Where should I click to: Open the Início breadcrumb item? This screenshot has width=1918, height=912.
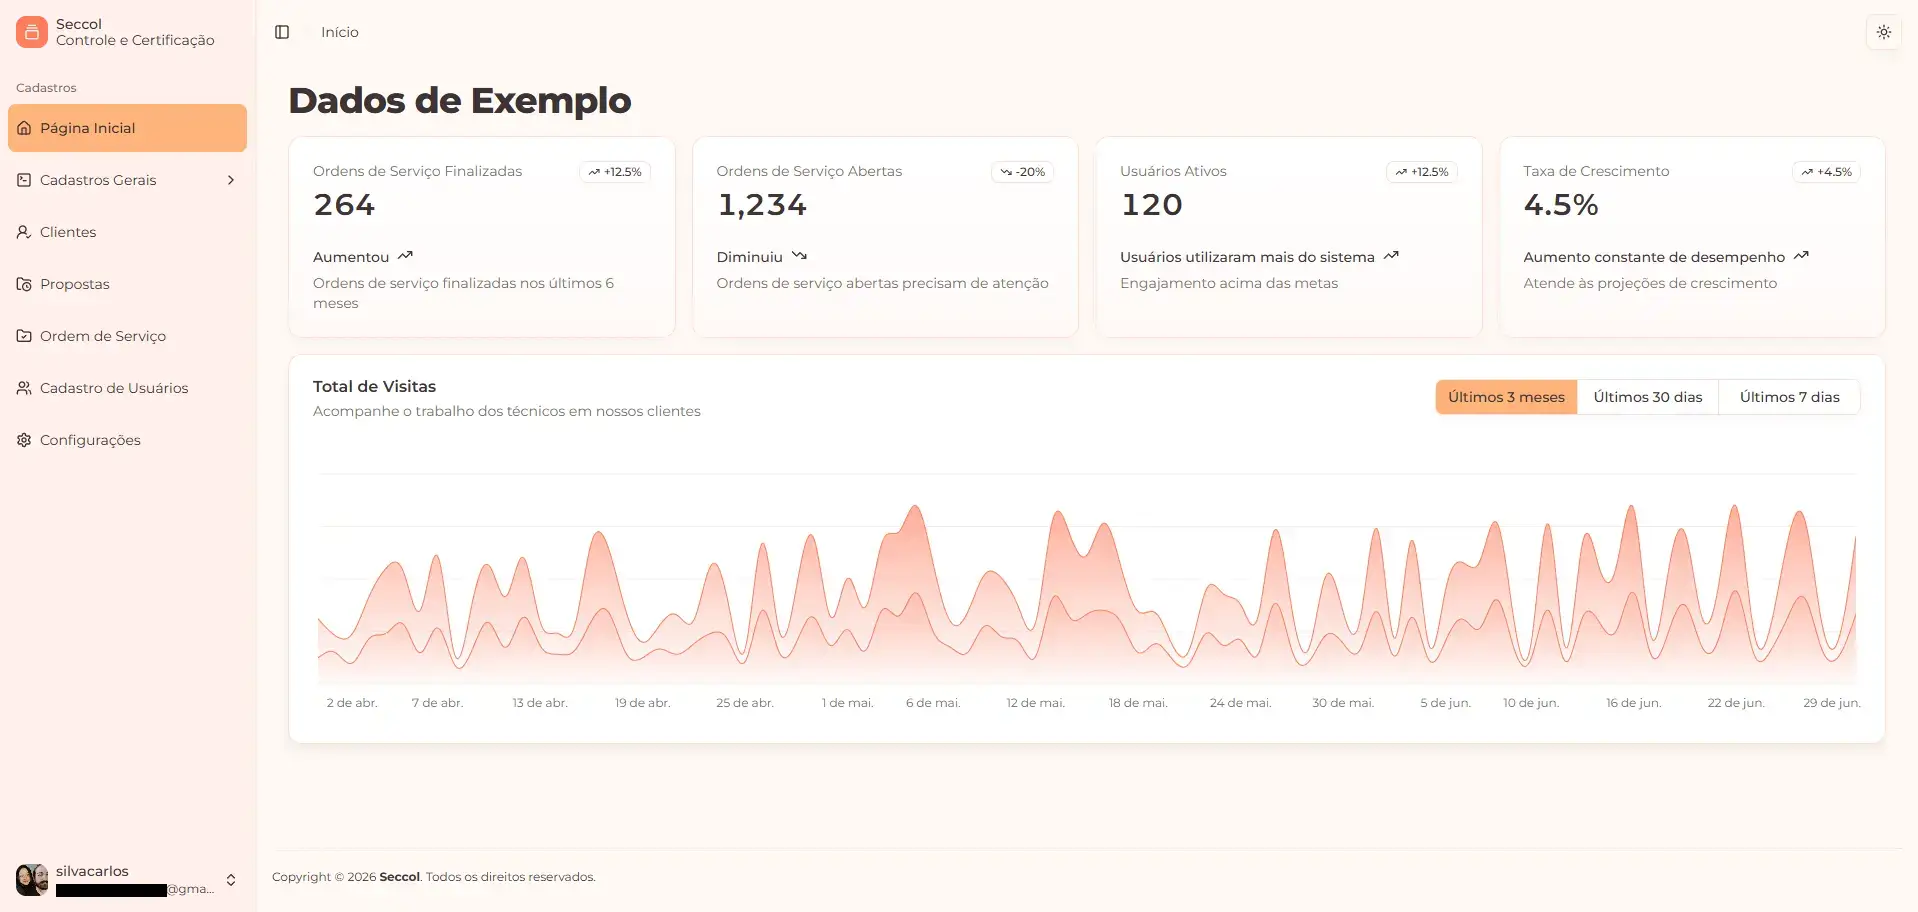tap(339, 31)
